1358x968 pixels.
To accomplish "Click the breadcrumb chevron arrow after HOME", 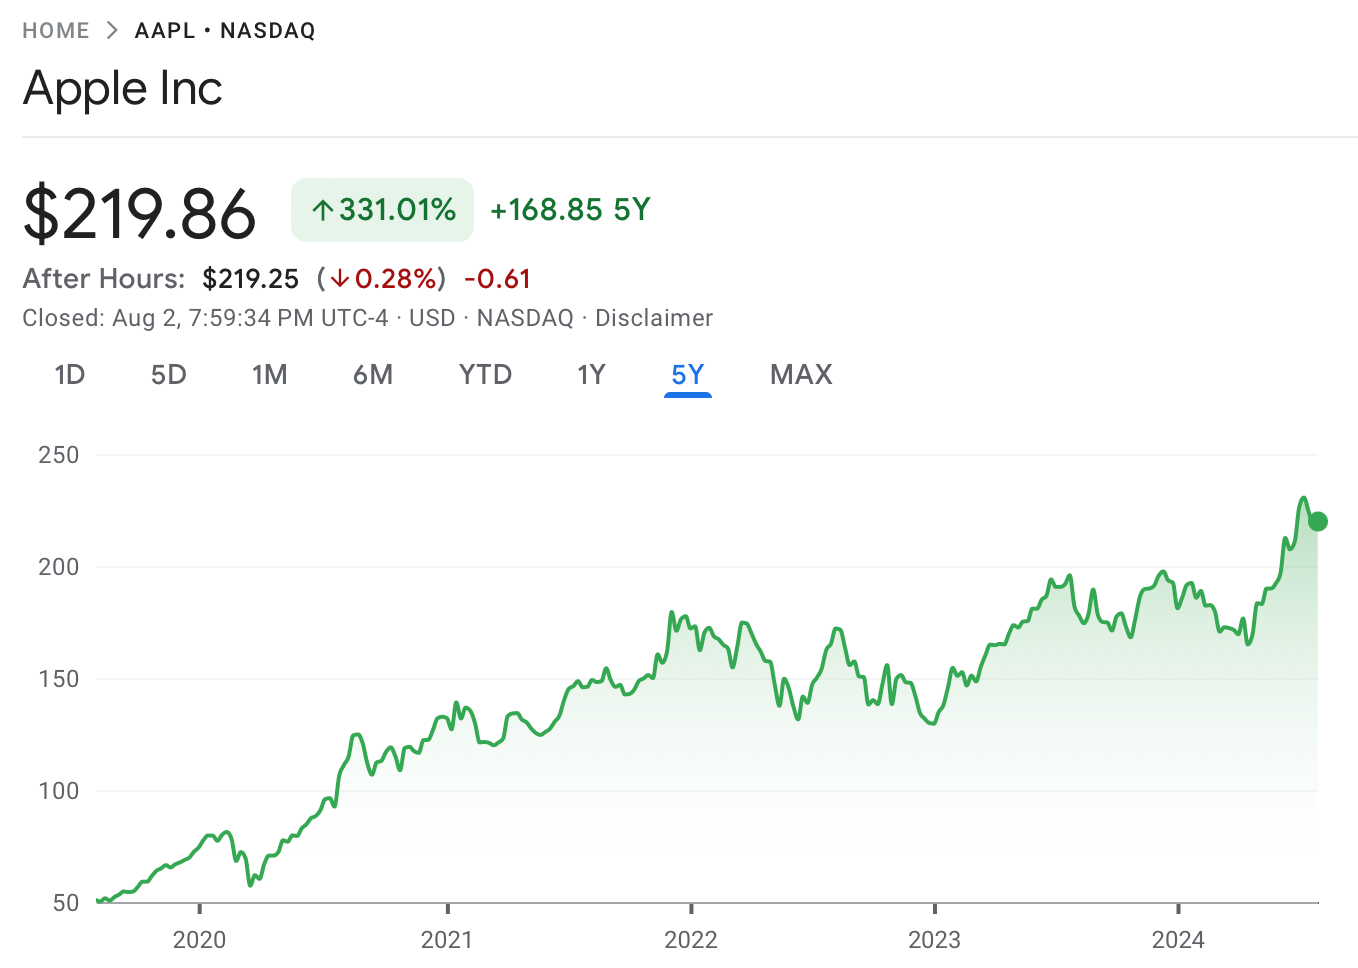I will (x=112, y=31).
